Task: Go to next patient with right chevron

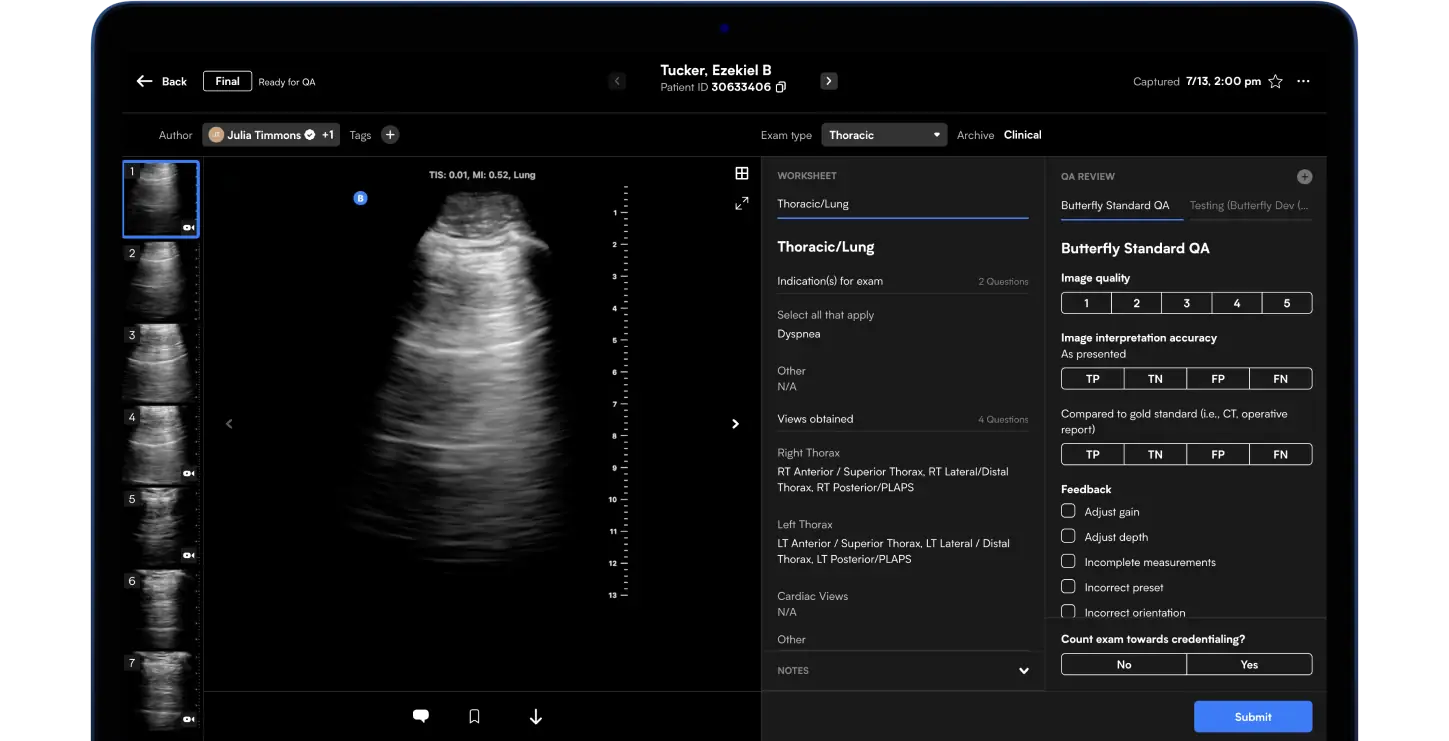Action: pyautogui.click(x=828, y=81)
